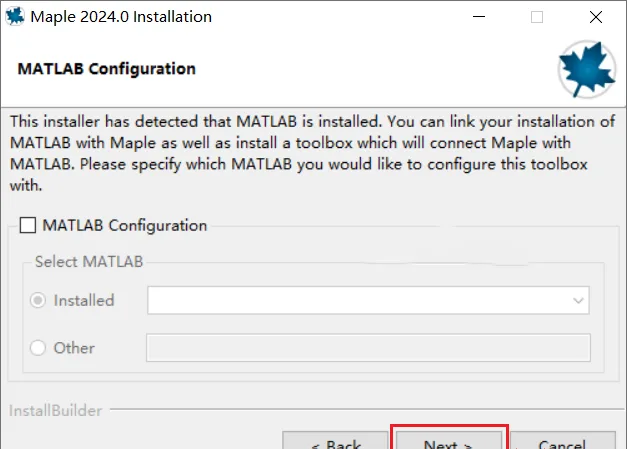Click the Installed option label
The image size is (627, 449).
[x=84, y=301]
